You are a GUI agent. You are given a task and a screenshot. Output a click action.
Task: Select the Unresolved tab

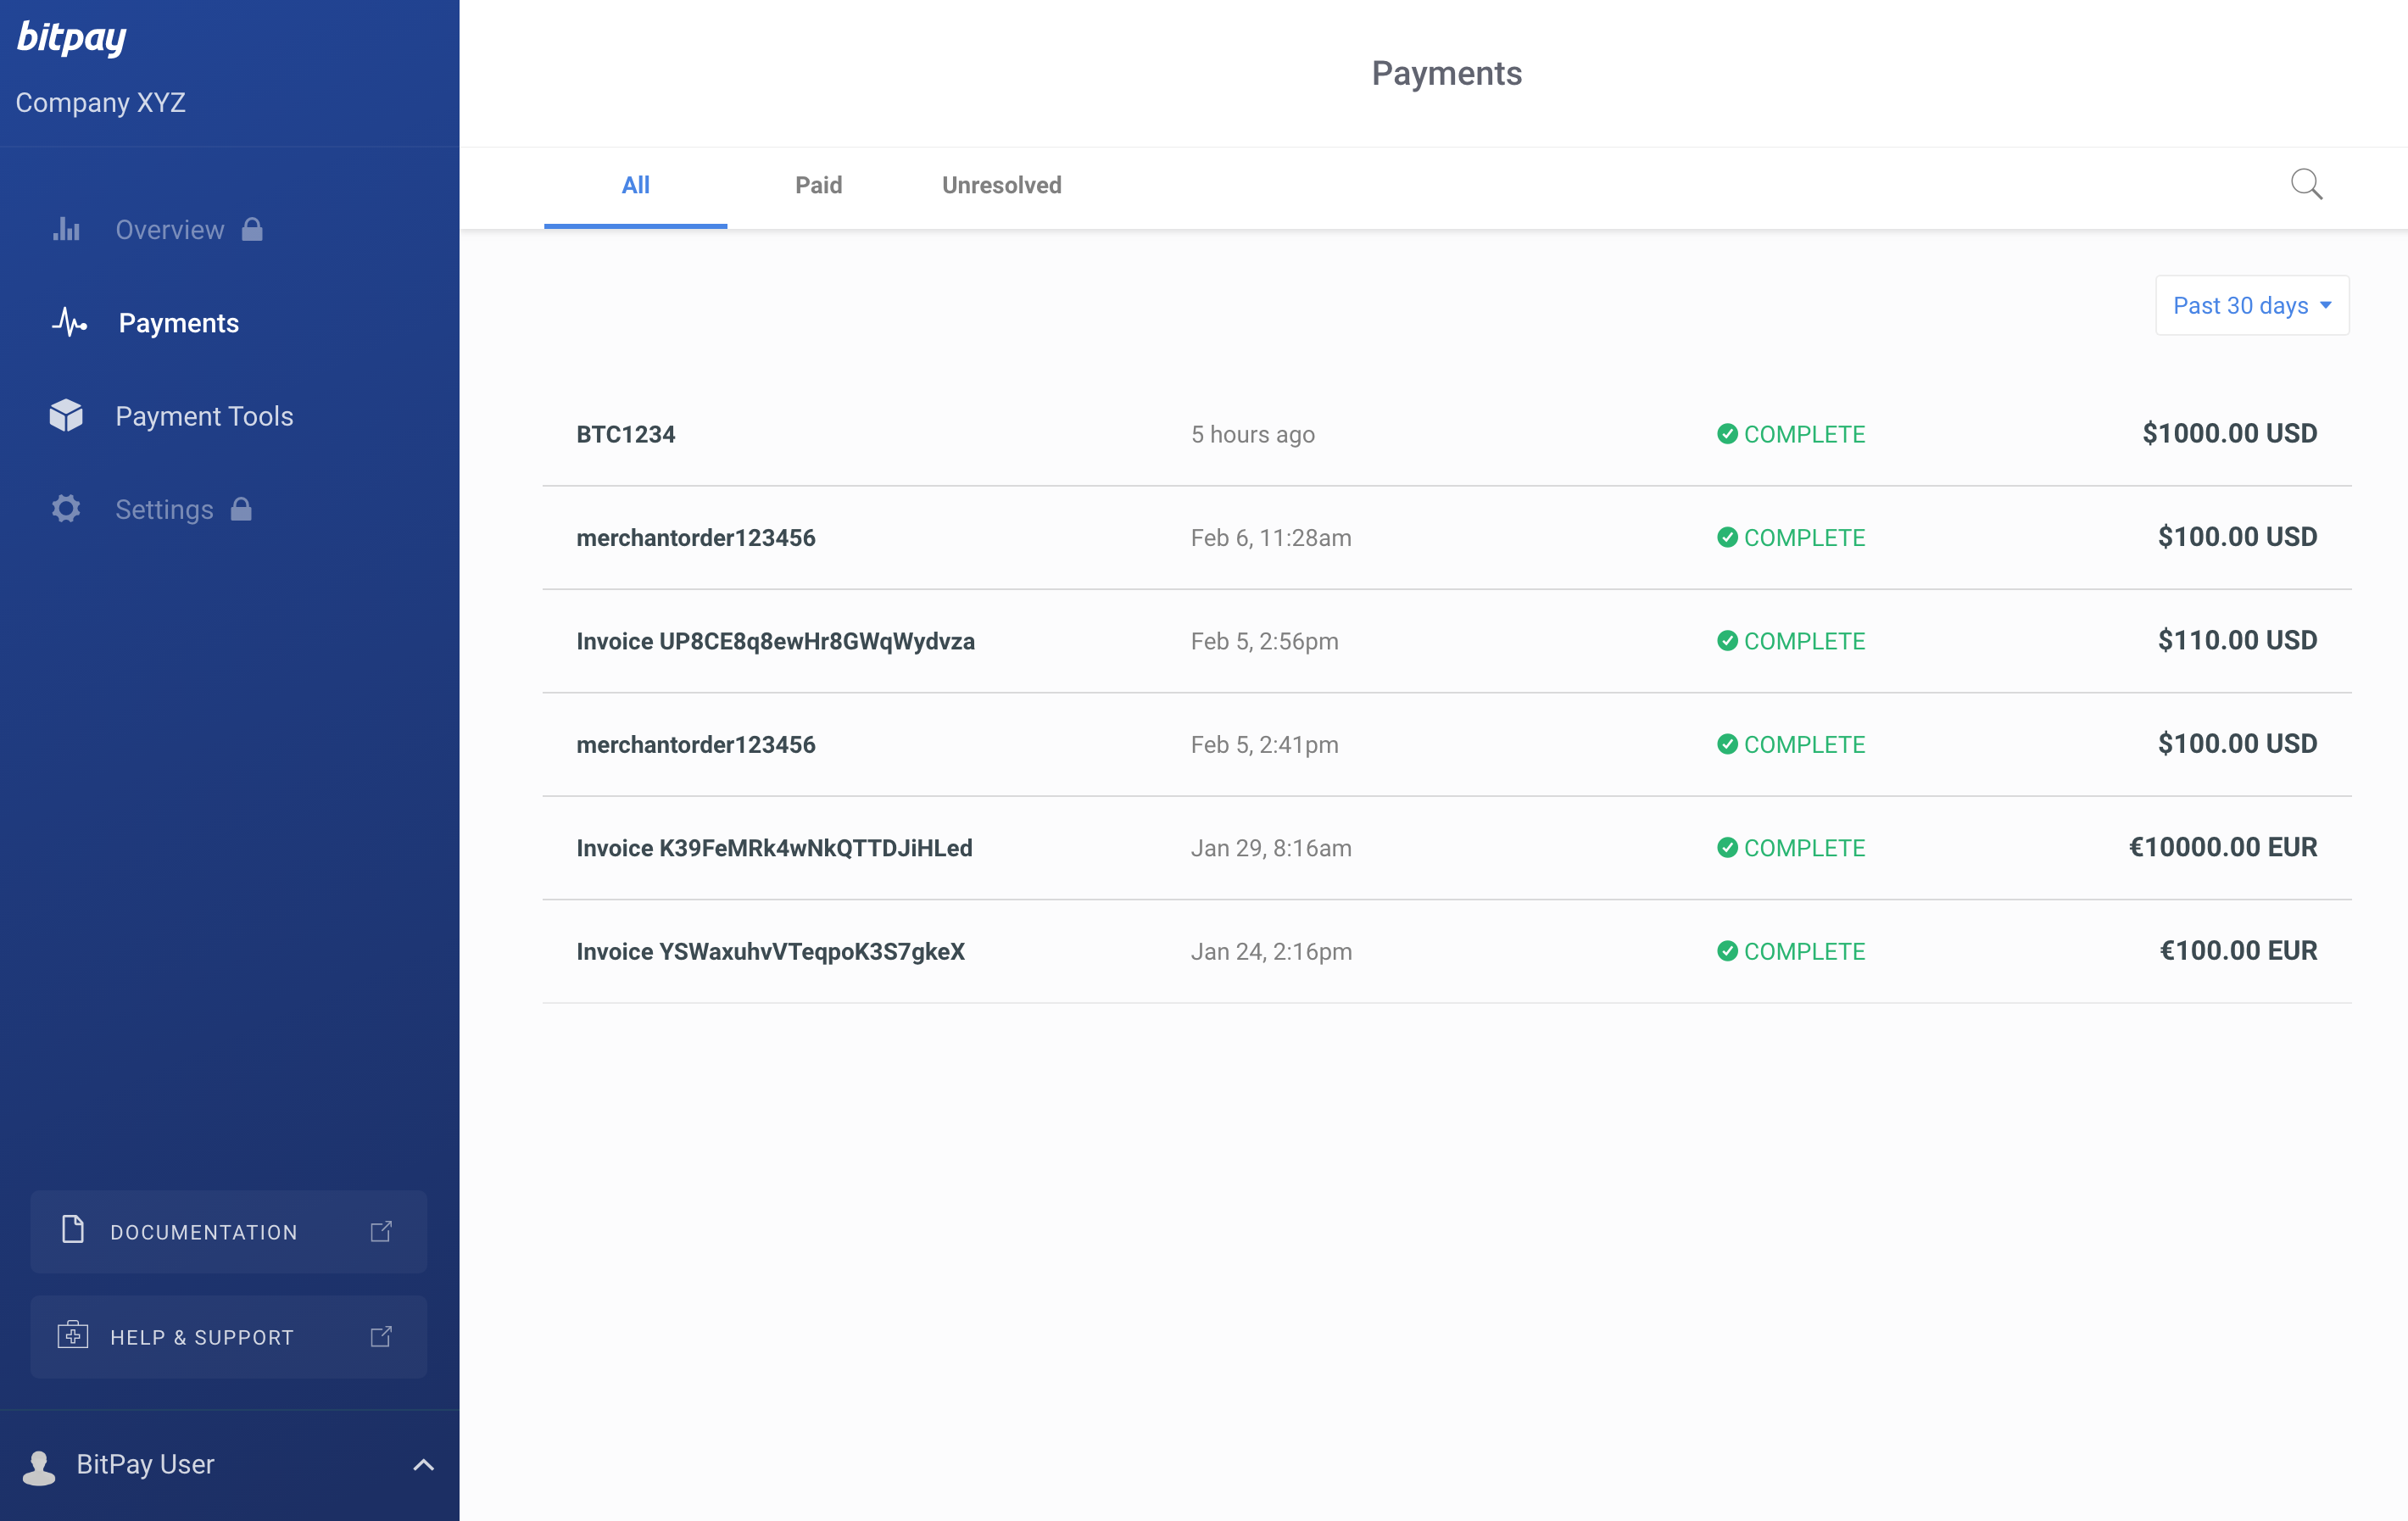pyautogui.click(x=1001, y=184)
